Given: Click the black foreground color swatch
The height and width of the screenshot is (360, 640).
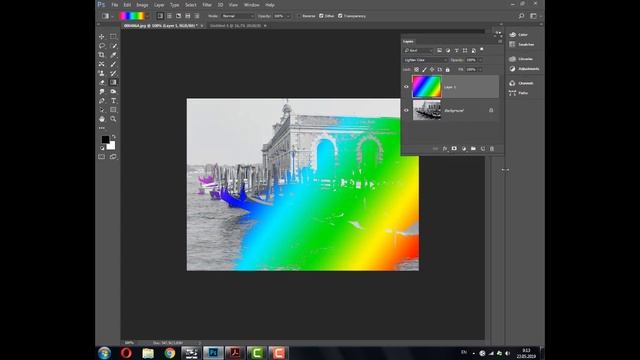Looking at the screenshot, I should pos(105,139).
